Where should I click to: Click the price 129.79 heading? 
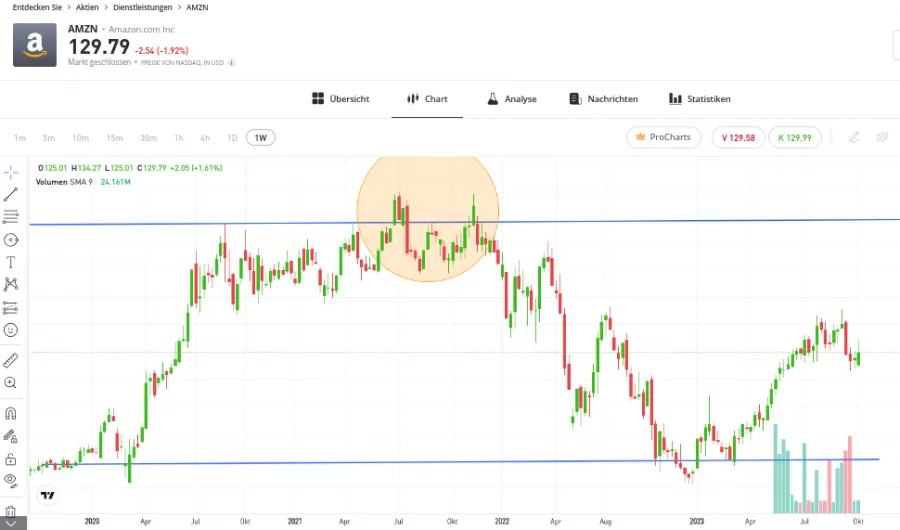[x=99, y=47]
